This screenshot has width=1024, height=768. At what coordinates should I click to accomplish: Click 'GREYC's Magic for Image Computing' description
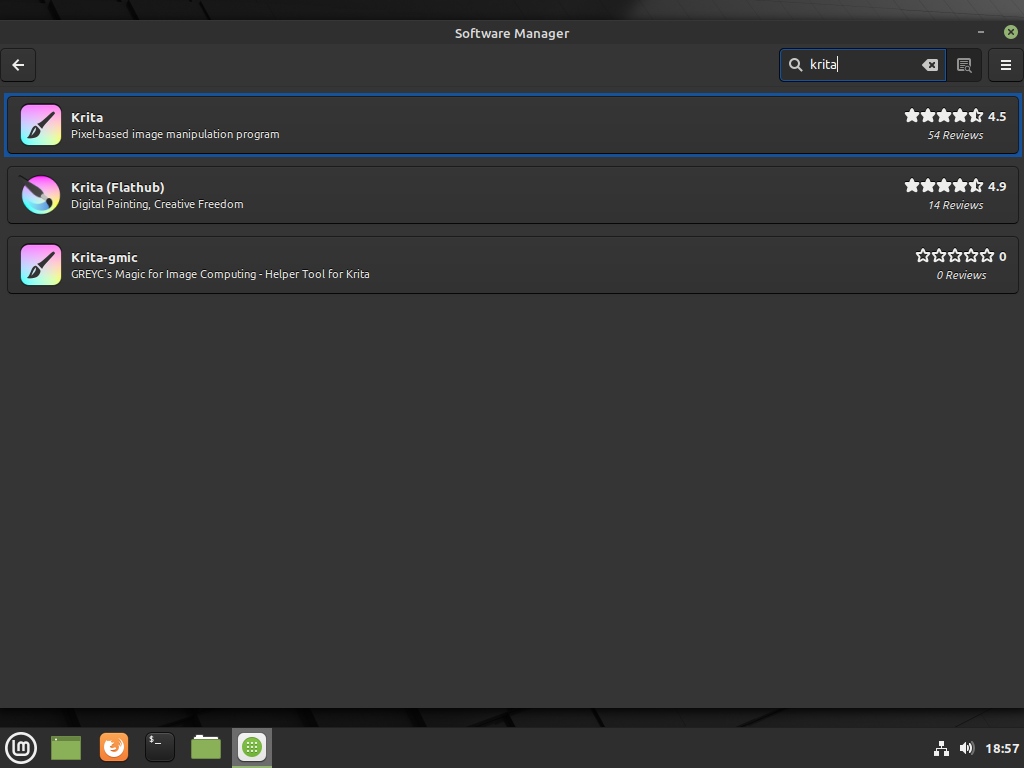[x=220, y=274]
